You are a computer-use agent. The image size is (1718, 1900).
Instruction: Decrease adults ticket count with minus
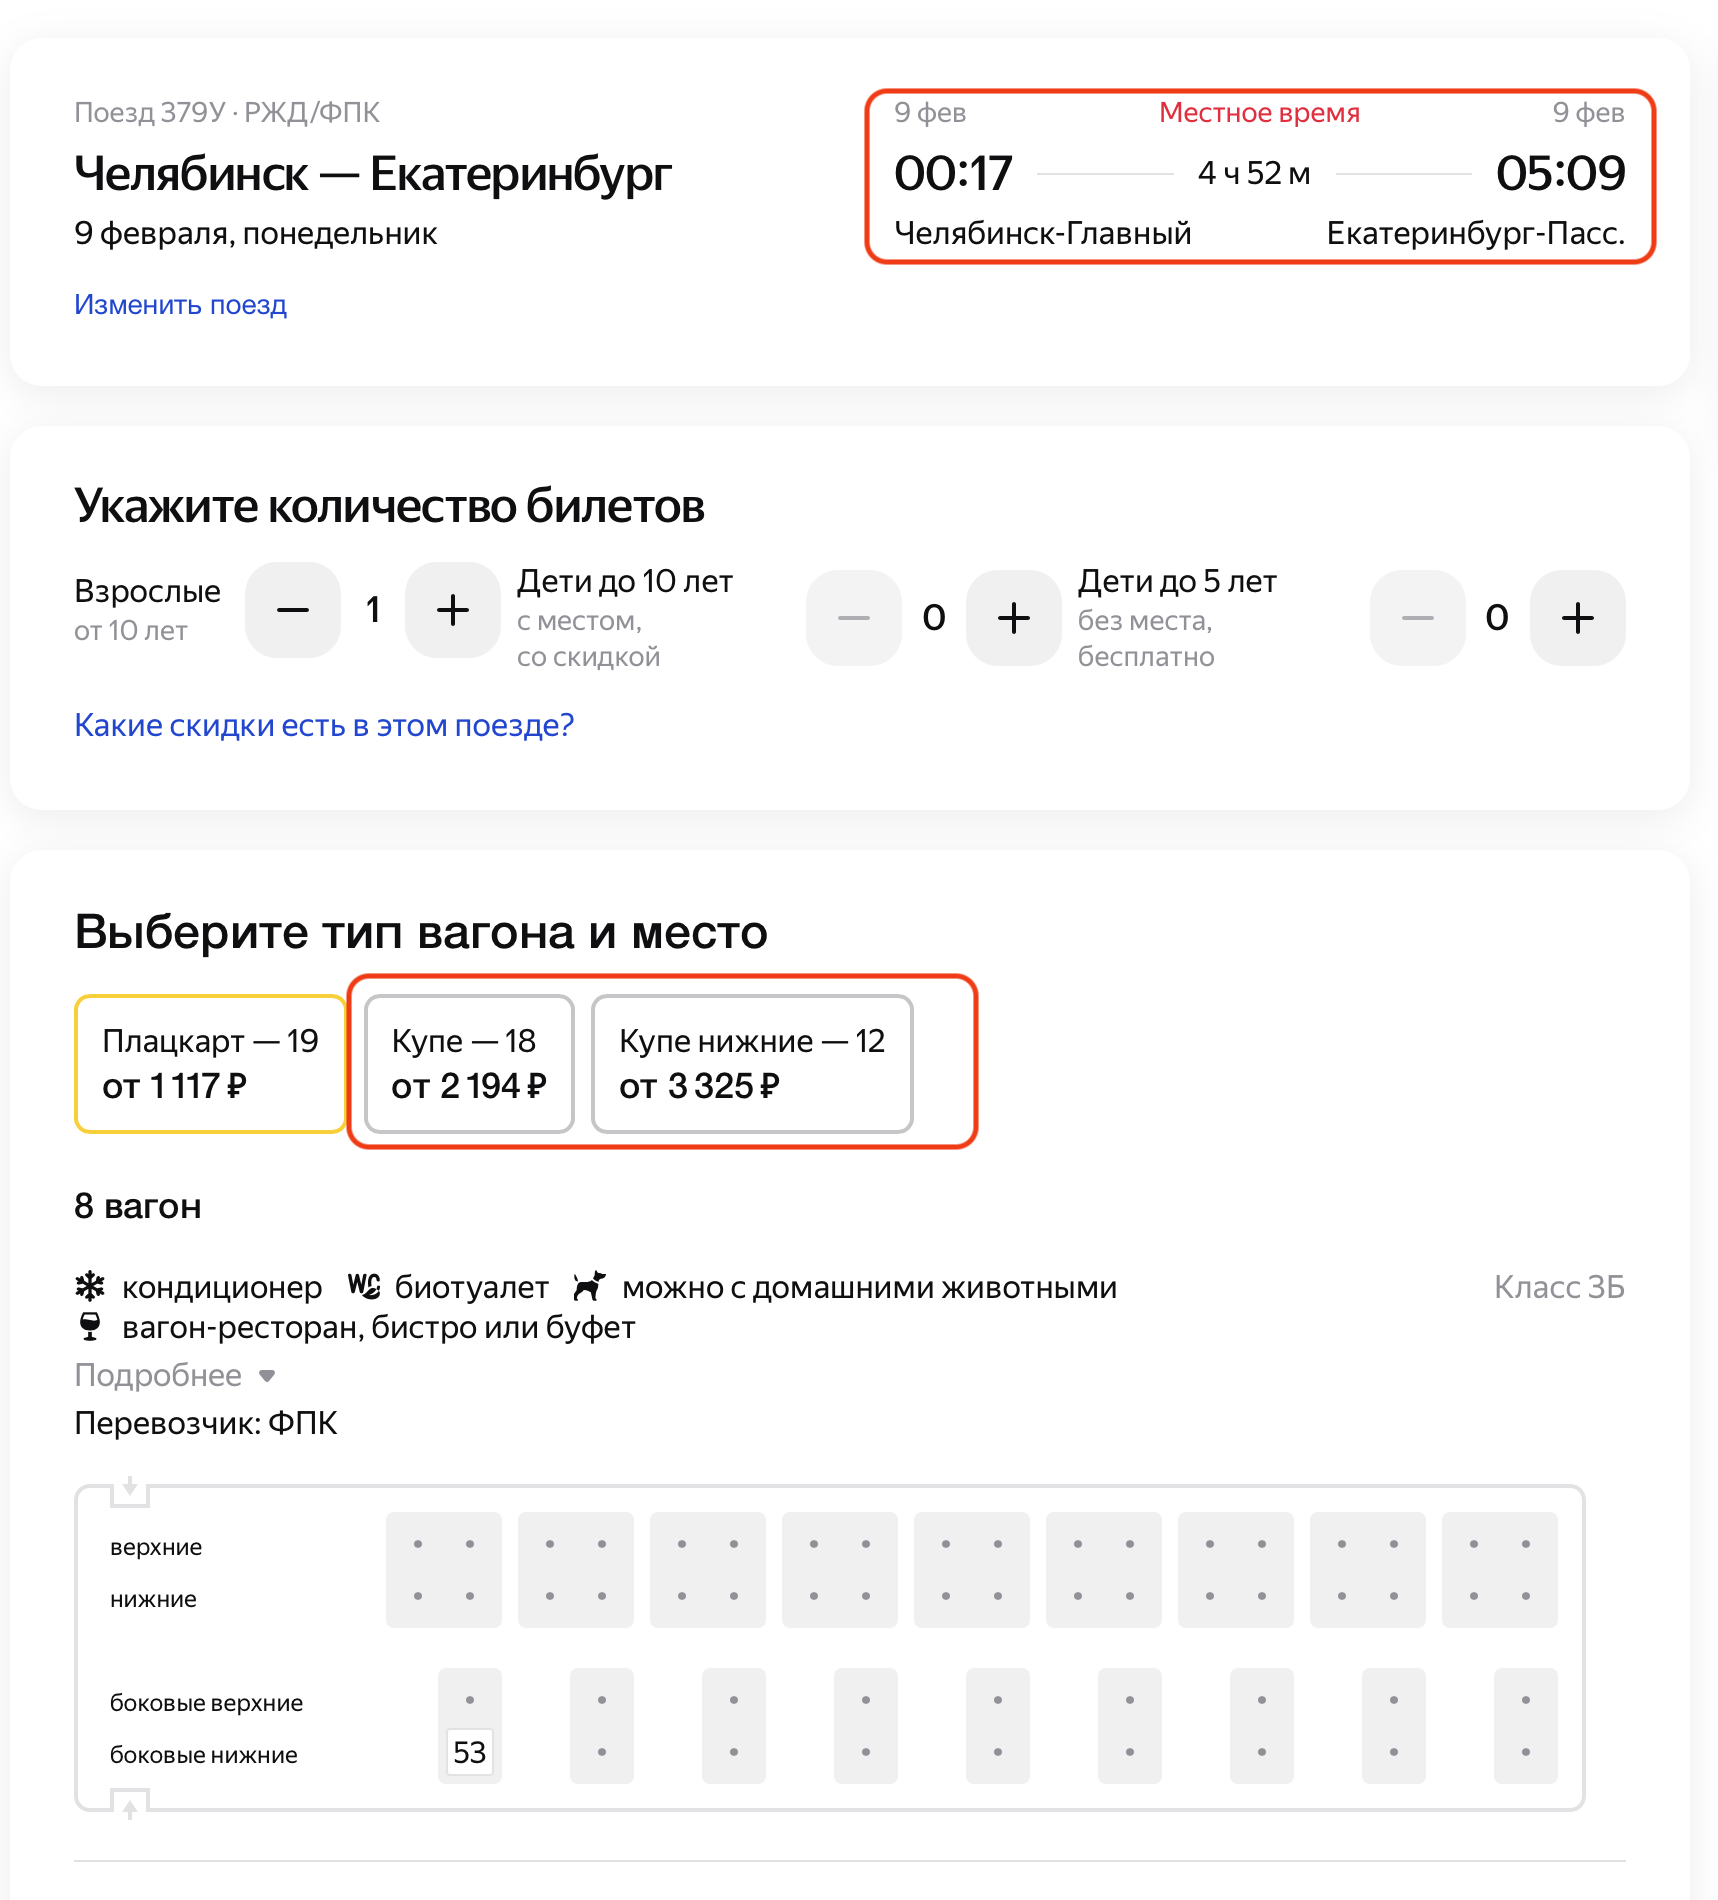point(293,610)
